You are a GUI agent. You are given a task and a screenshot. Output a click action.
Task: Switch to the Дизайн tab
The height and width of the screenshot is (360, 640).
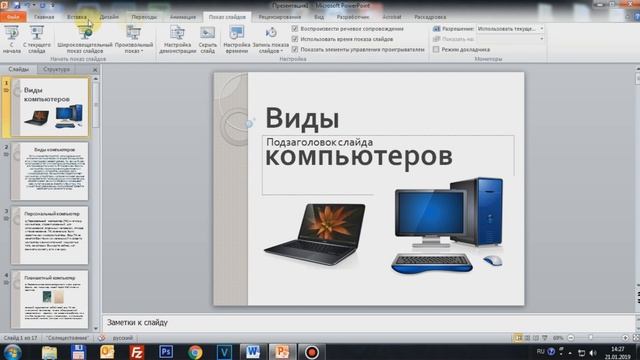tap(109, 17)
